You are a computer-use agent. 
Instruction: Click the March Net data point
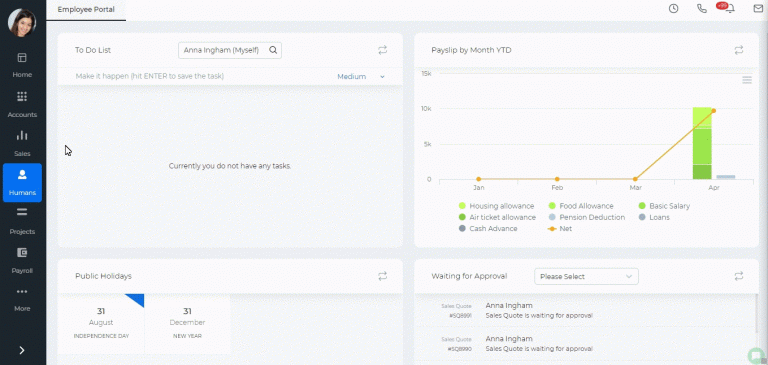pos(635,179)
